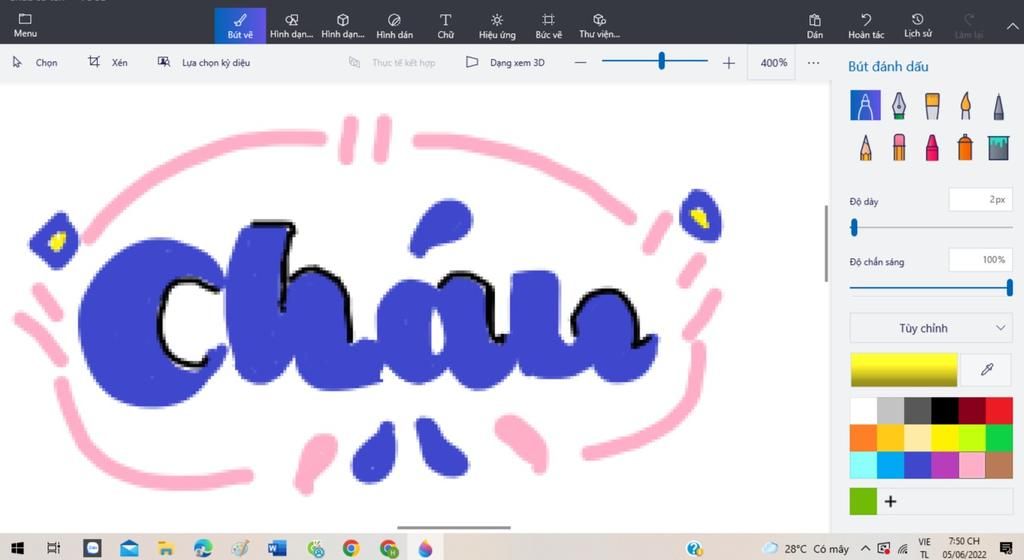Click the zoom slider handle

pyautogui.click(x=662, y=61)
